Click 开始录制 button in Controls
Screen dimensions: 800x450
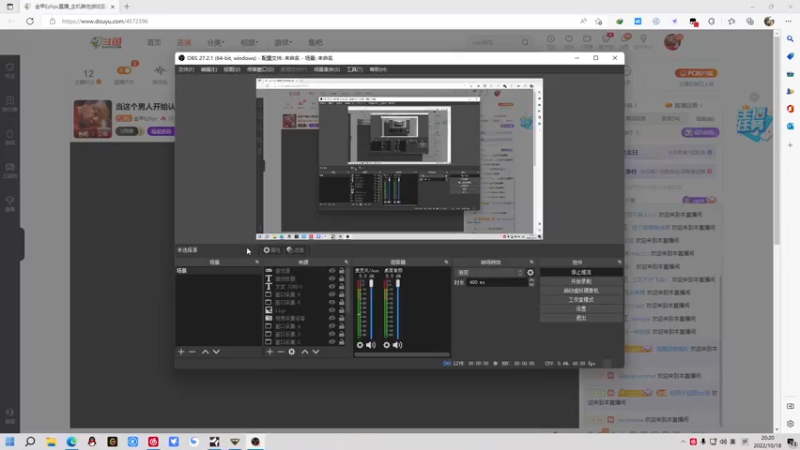coord(581,282)
